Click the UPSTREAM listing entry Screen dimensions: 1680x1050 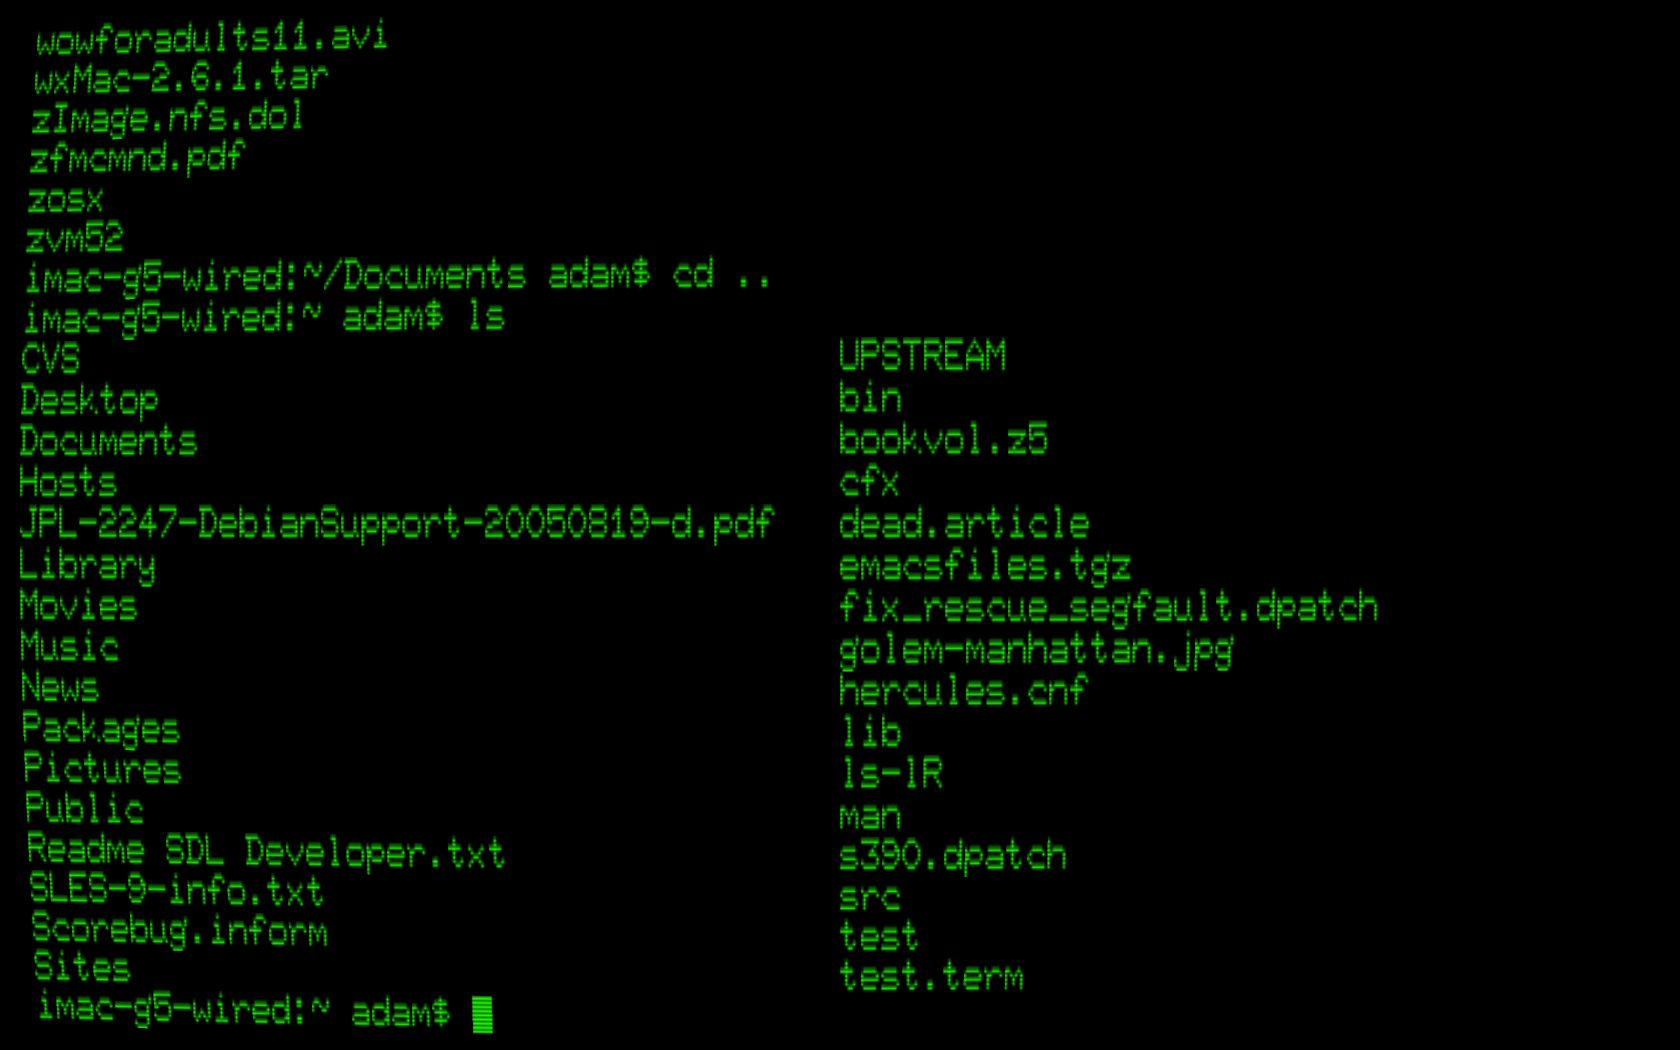pos(922,356)
